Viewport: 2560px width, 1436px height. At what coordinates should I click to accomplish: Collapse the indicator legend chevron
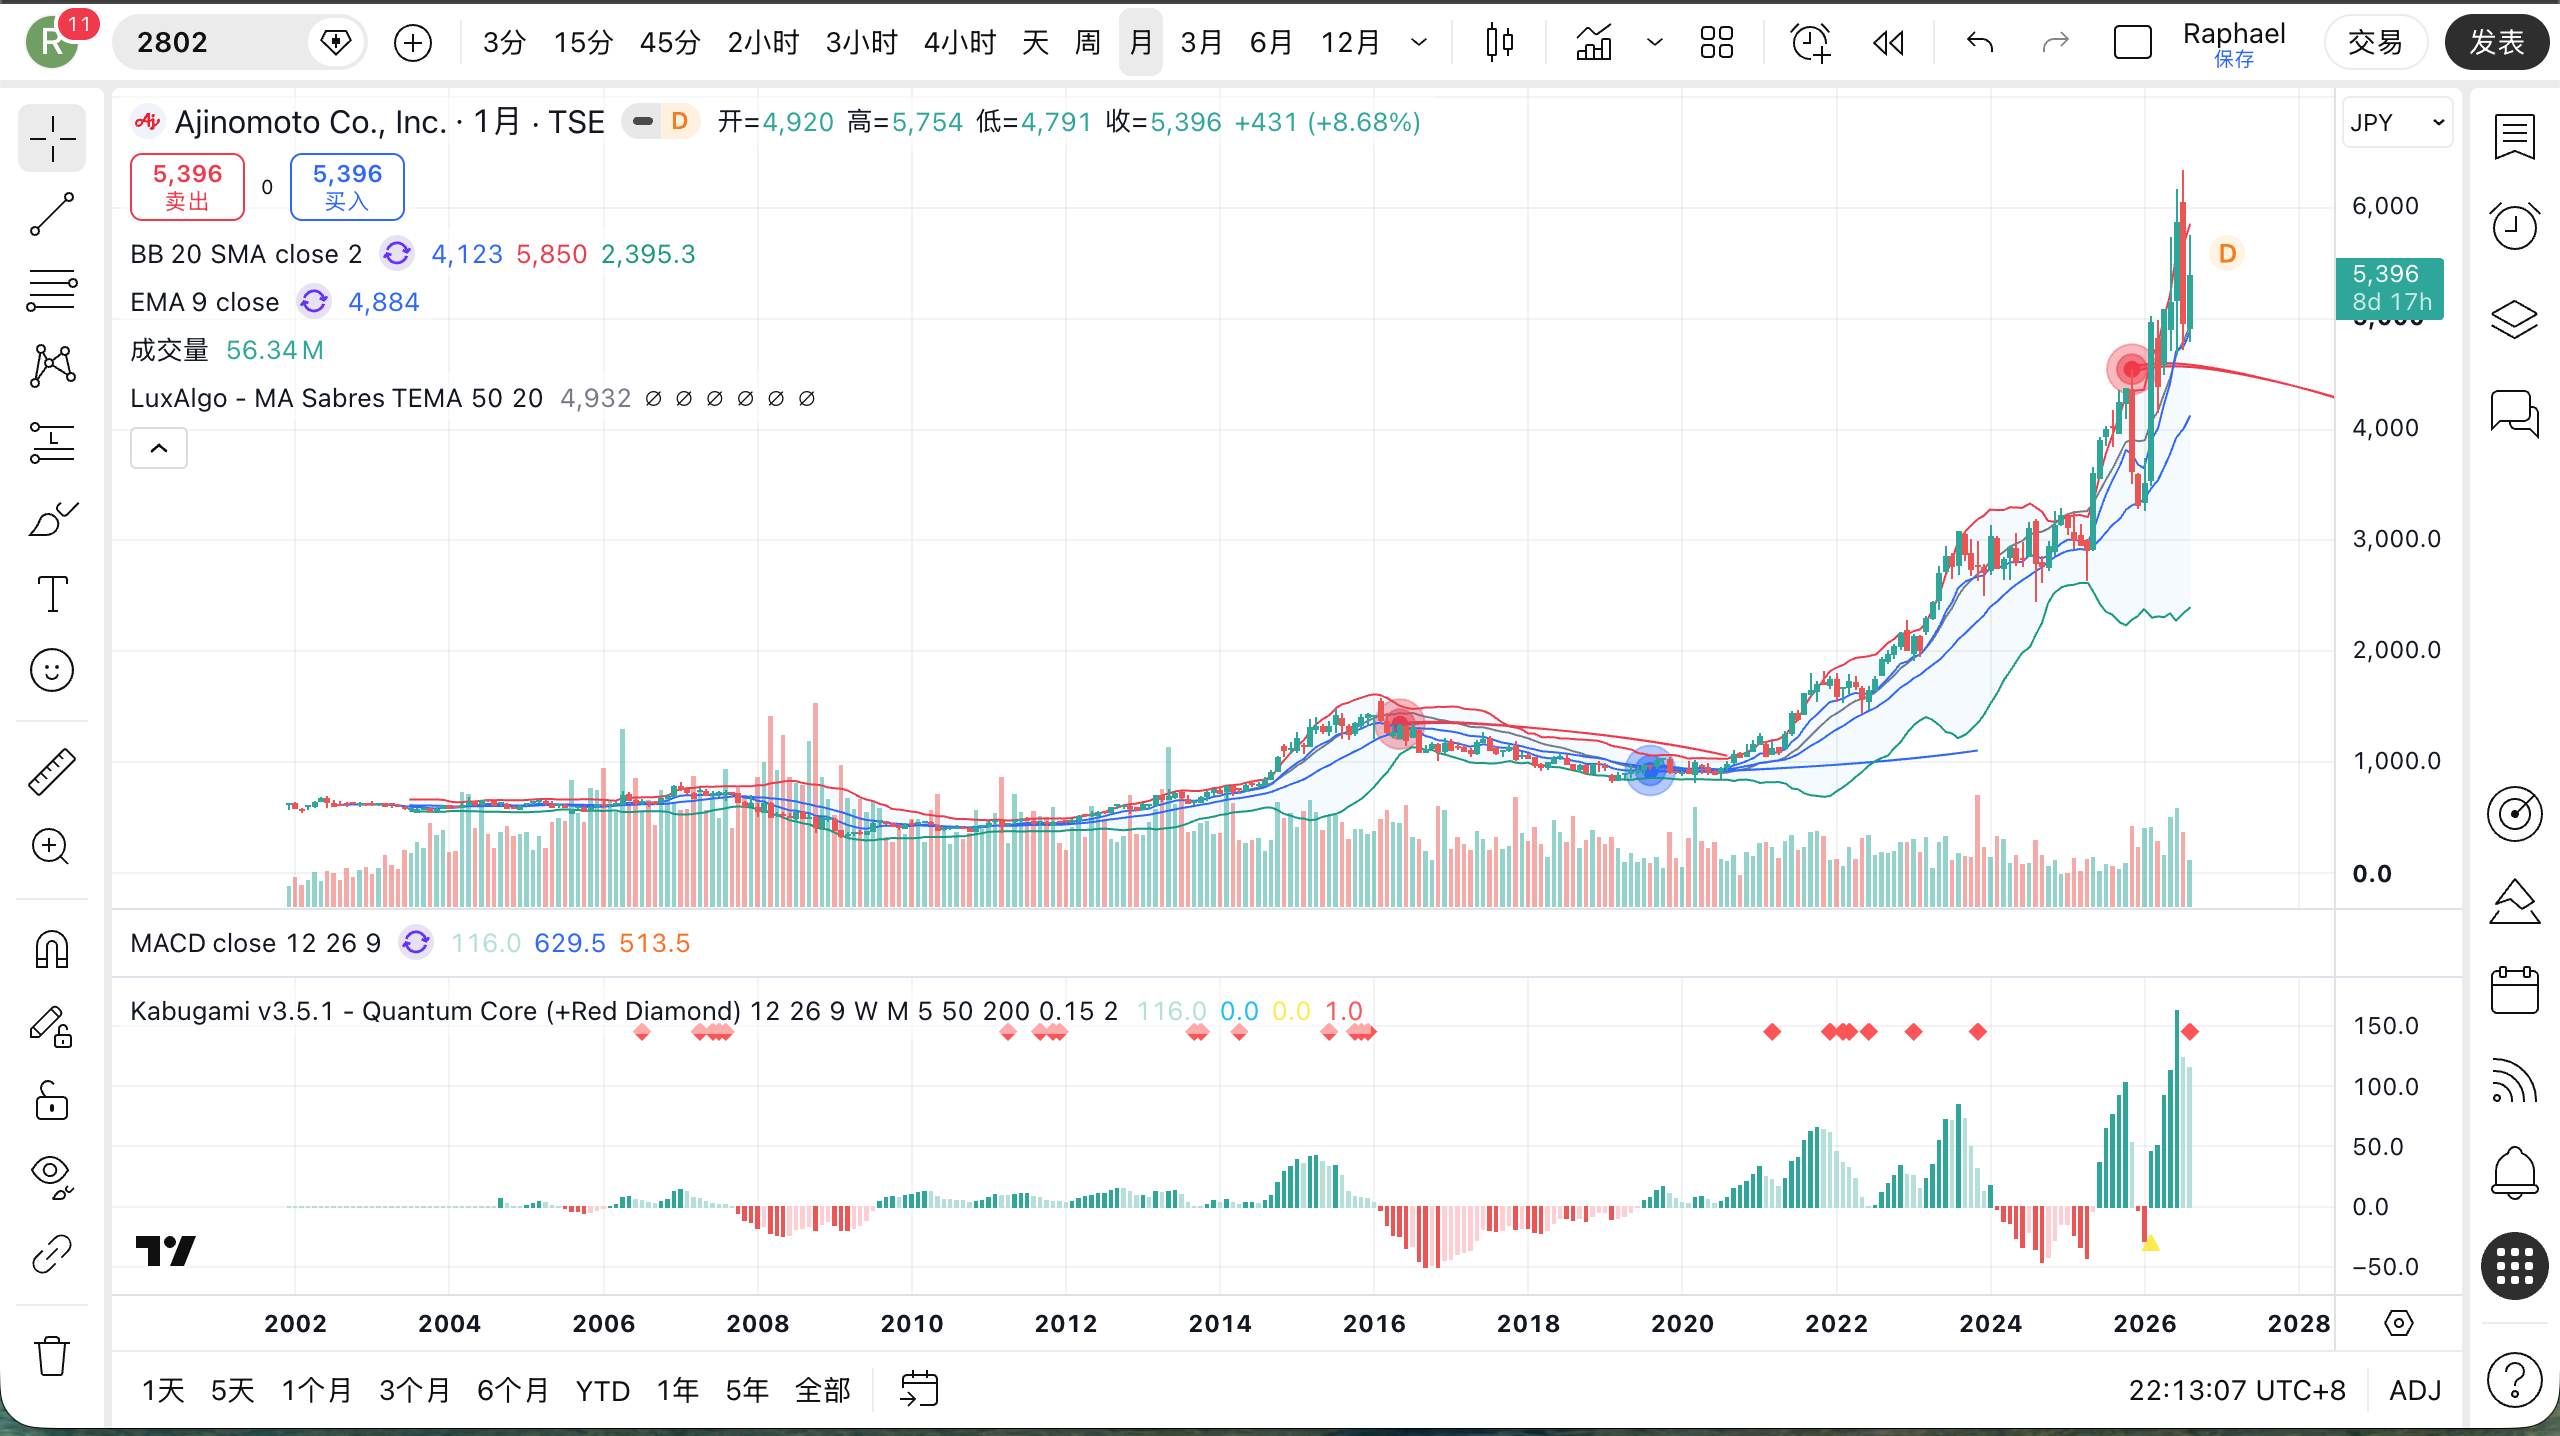pos(159,448)
